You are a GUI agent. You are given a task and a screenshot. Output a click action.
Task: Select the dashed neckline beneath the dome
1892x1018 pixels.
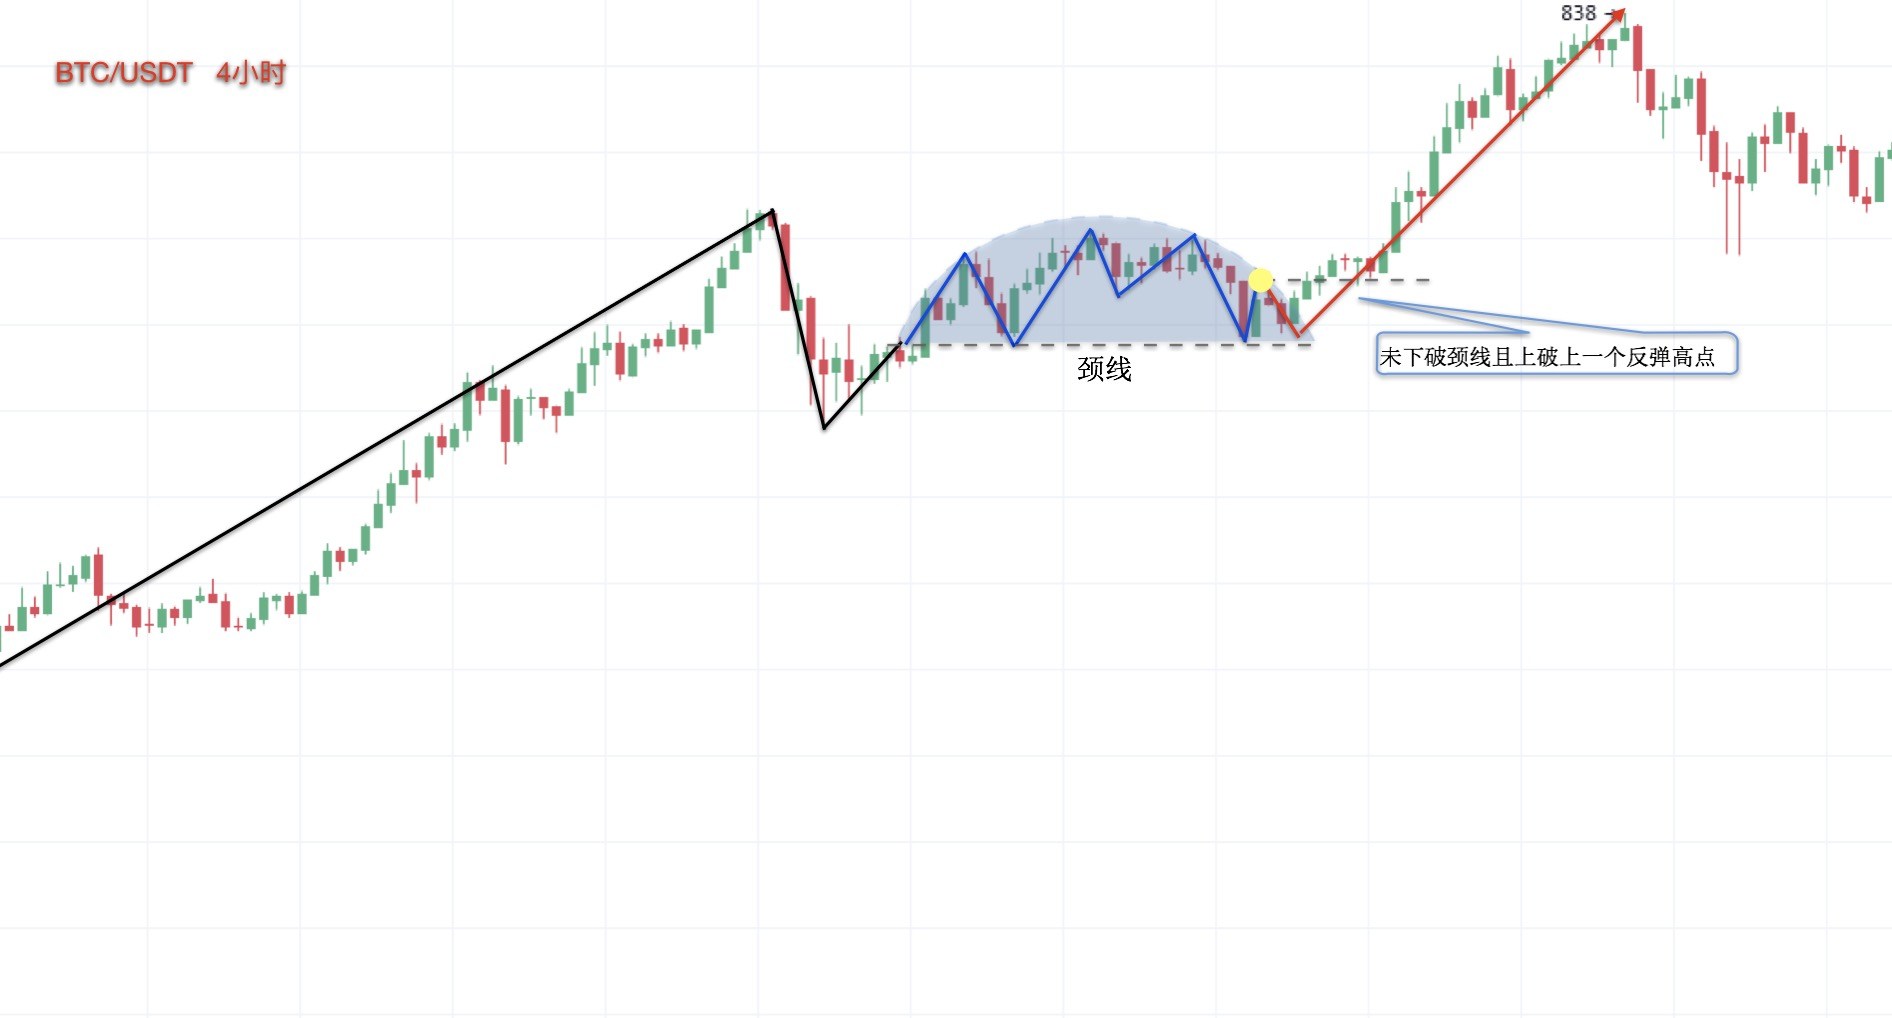(1150, 345)
